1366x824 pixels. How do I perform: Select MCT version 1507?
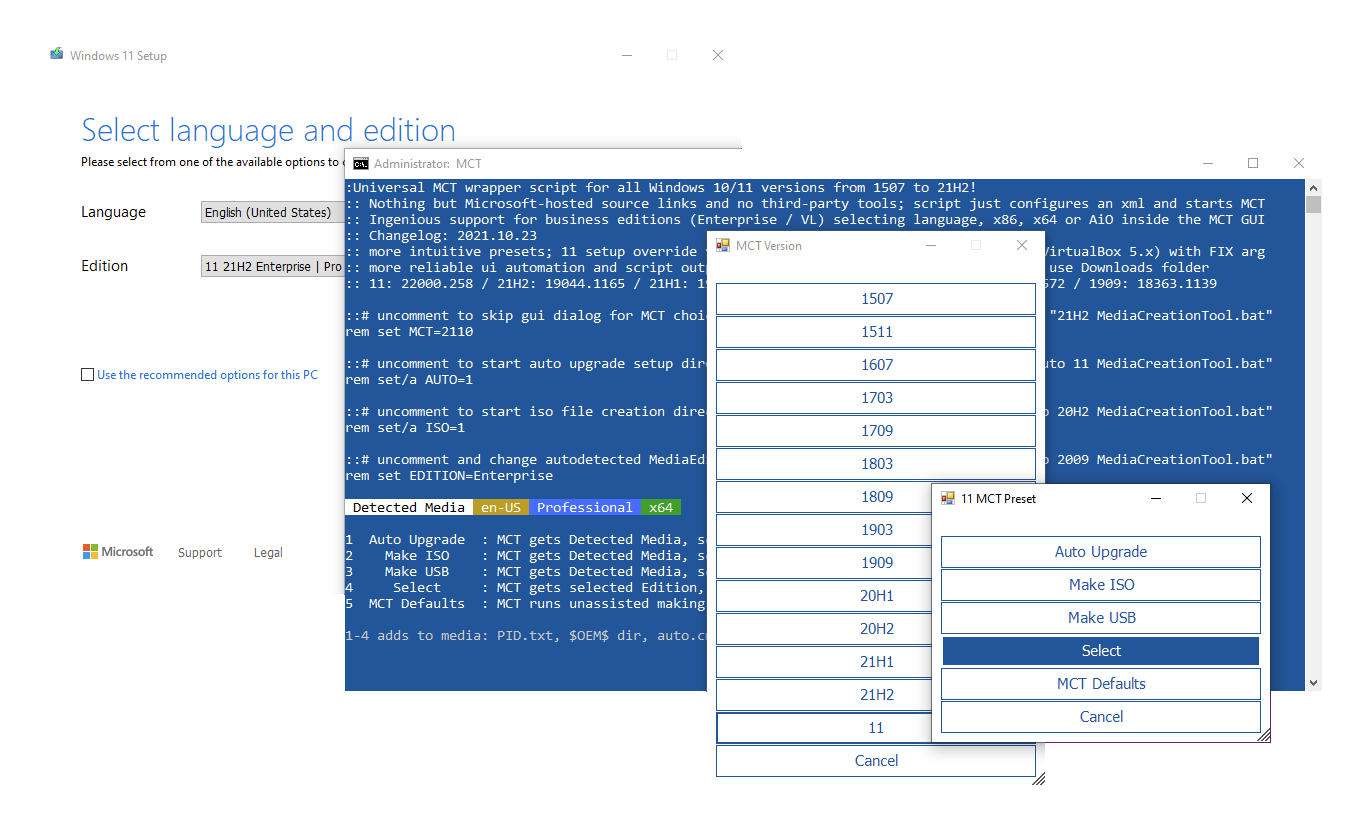click(x=876, y=298)
